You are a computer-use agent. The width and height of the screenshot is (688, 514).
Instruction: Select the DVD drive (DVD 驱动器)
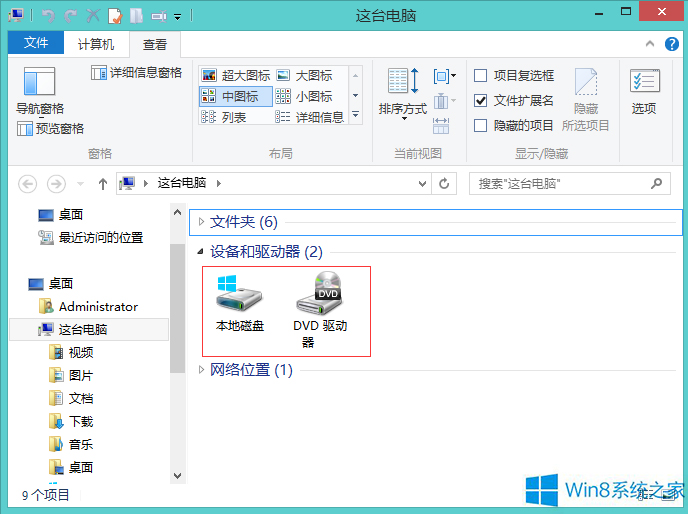tap(320, 310)
